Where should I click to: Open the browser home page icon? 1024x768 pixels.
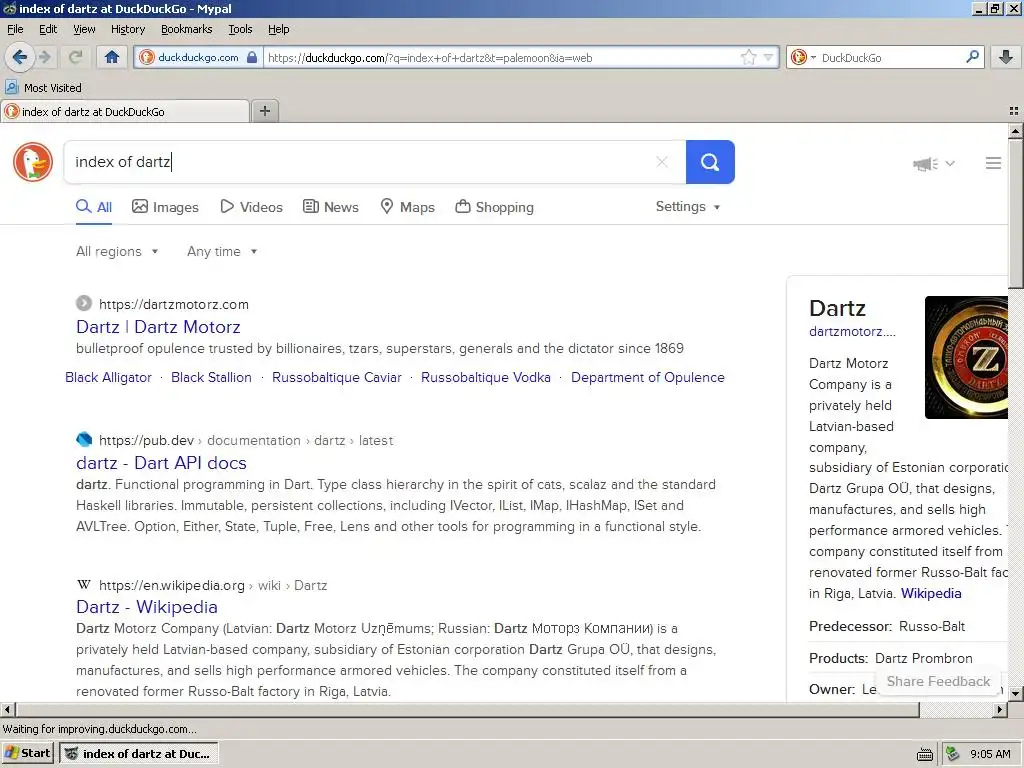(x=112, y=57)
